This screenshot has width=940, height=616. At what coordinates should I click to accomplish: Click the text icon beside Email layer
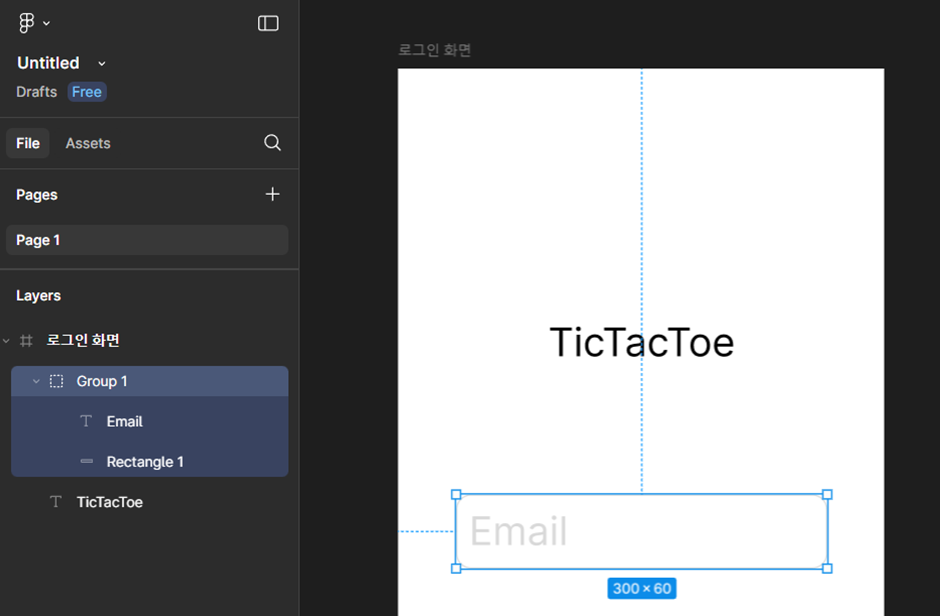coord(86,421)
